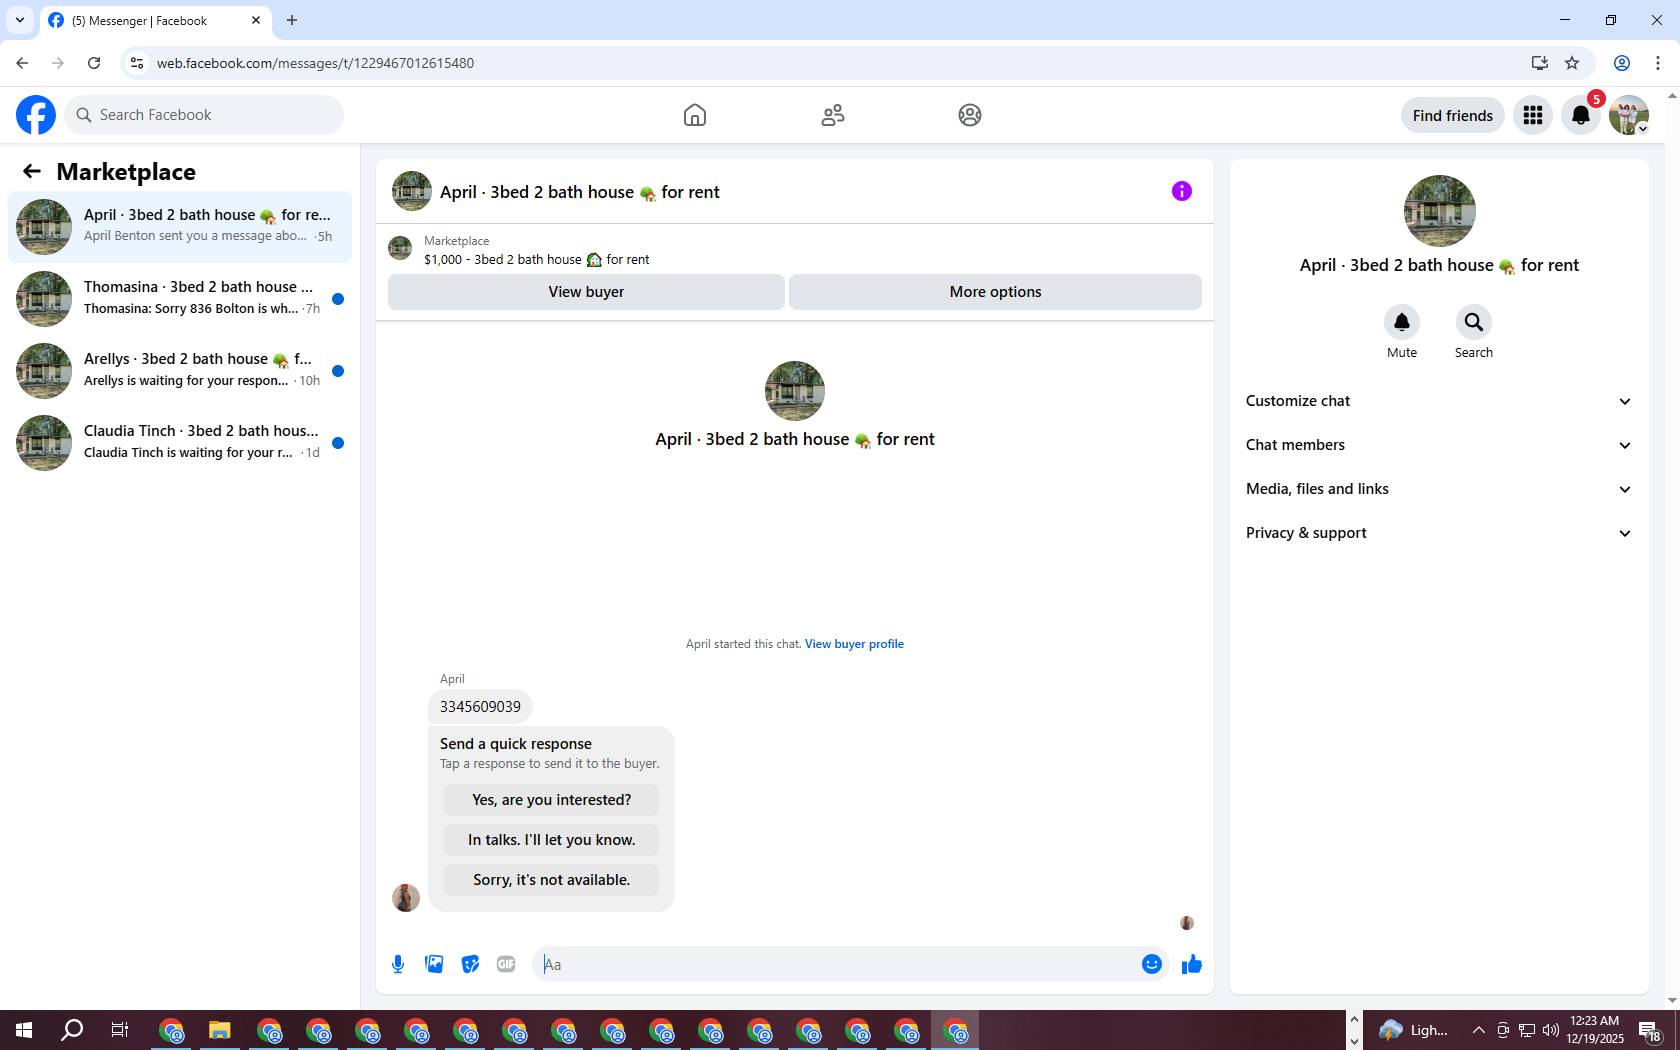
Task: Install app icon in address bar
Action: click(1540, 63)
